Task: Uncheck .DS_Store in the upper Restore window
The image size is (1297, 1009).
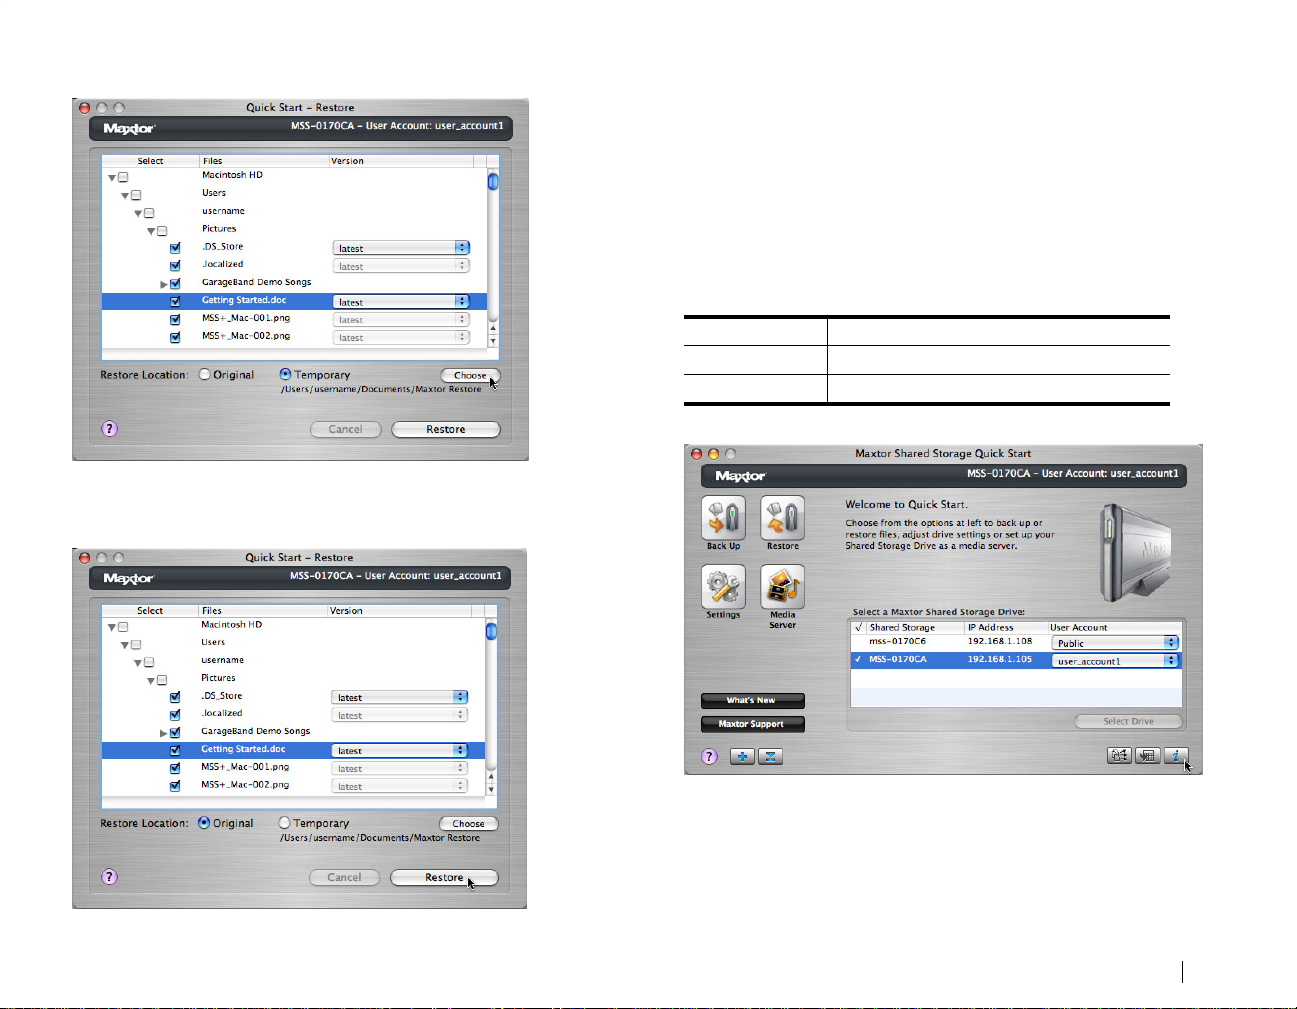Action: click(x=175, y=248)
